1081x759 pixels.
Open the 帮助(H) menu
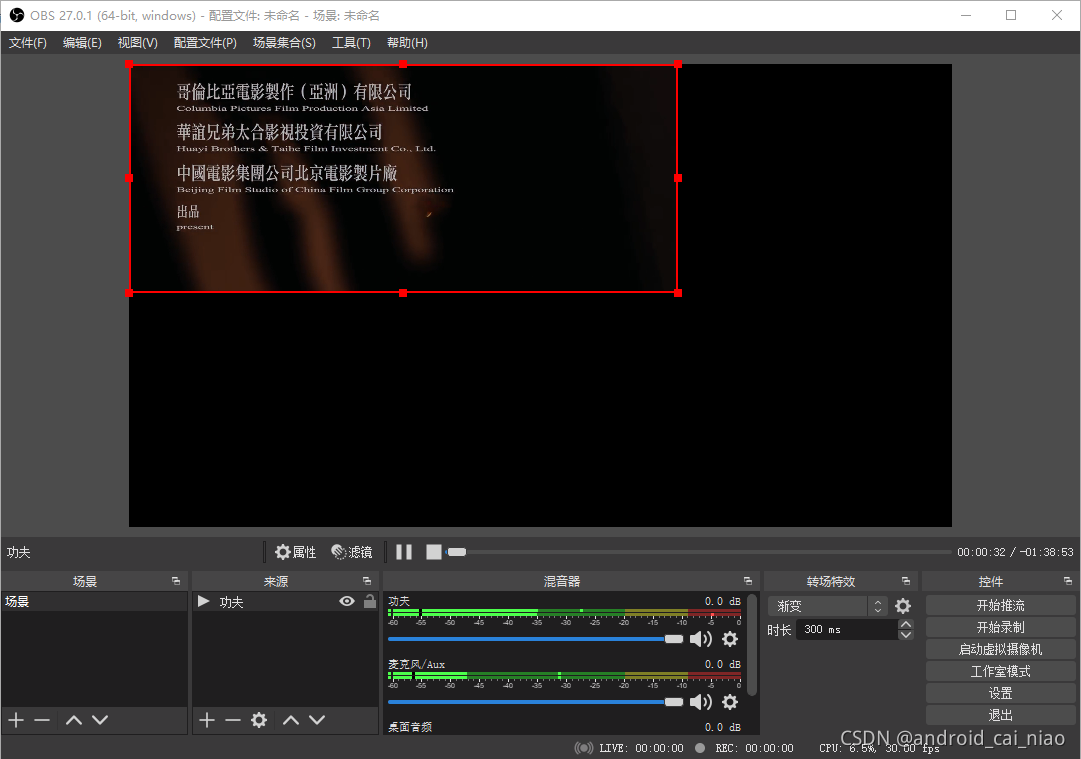[407, 43]
